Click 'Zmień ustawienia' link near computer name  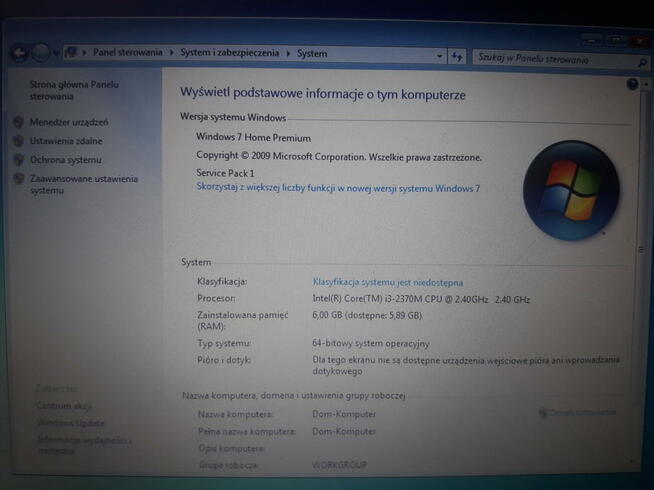point(582,412)
